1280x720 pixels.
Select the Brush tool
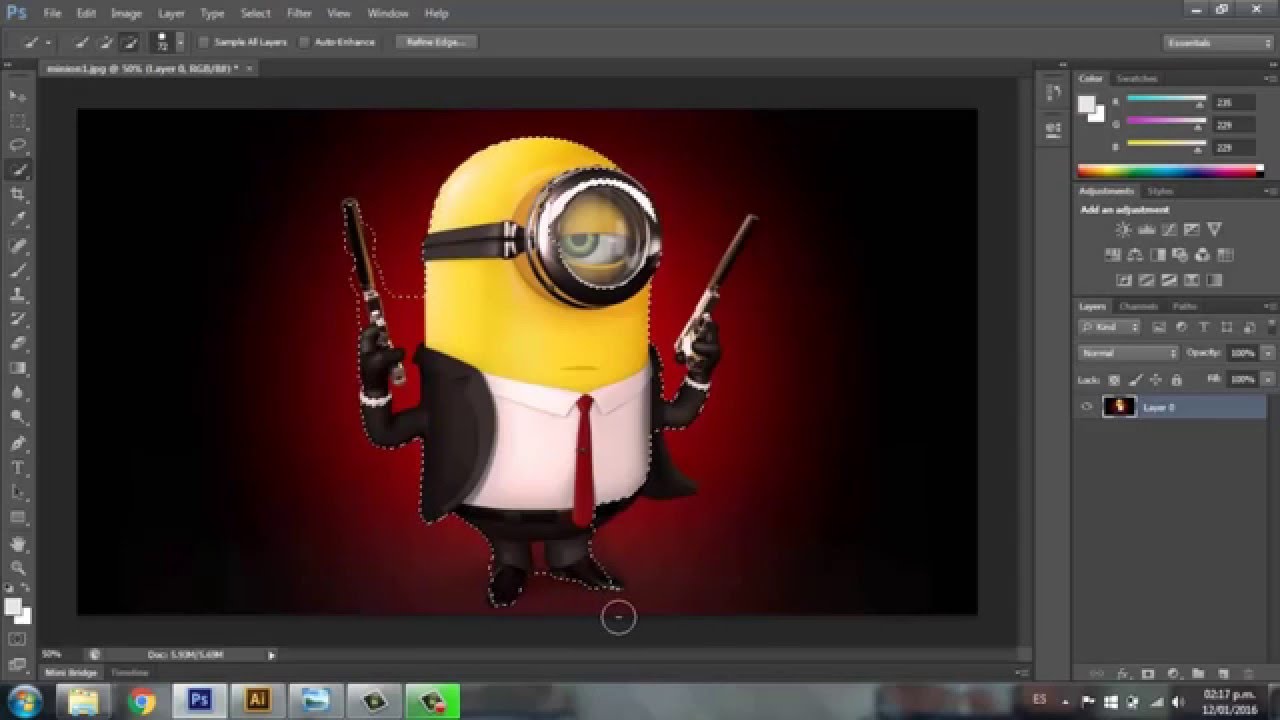tap(18, 270)
